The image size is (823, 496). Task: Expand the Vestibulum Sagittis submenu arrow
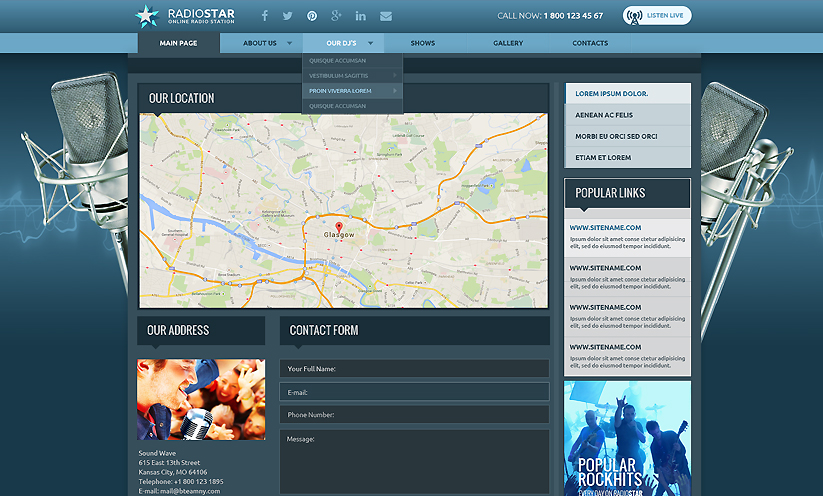[x=396, y=75]
